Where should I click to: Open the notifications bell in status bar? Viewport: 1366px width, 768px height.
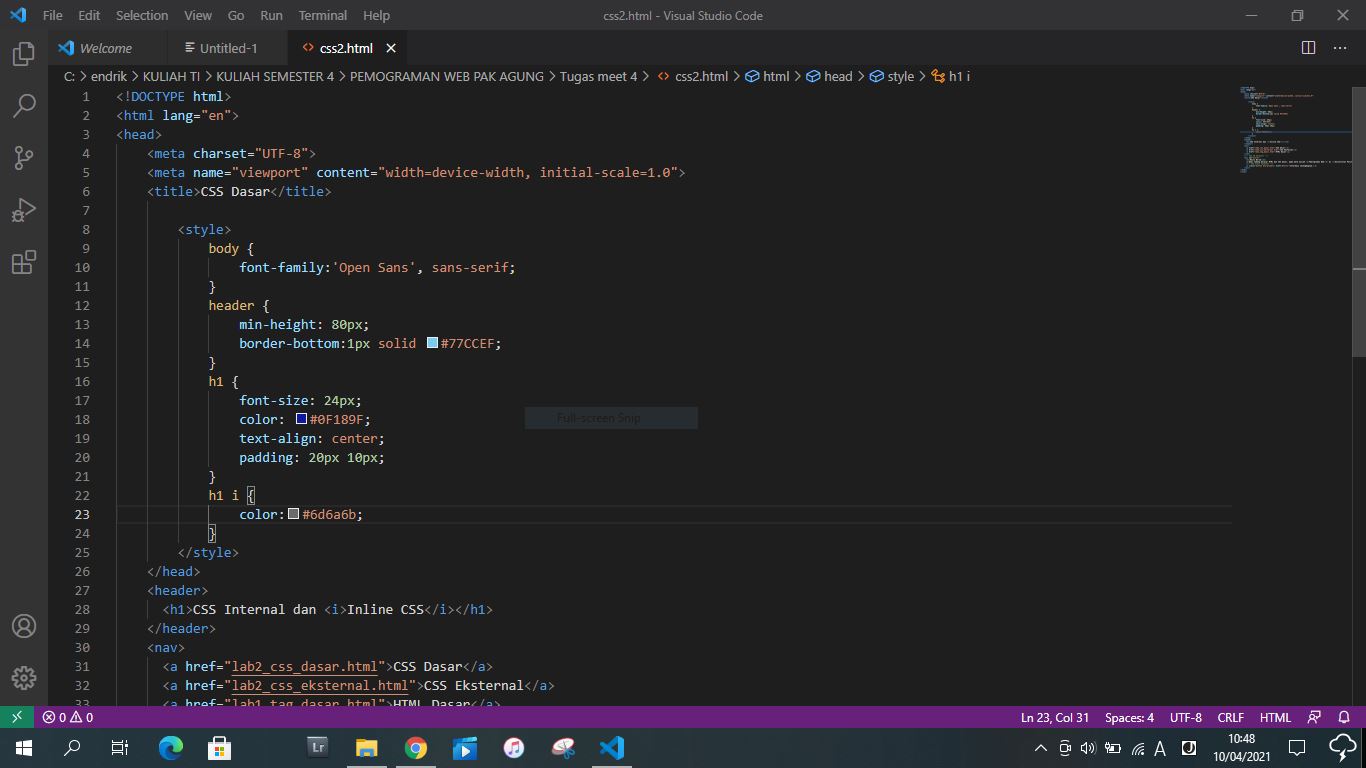(1344, 717)
